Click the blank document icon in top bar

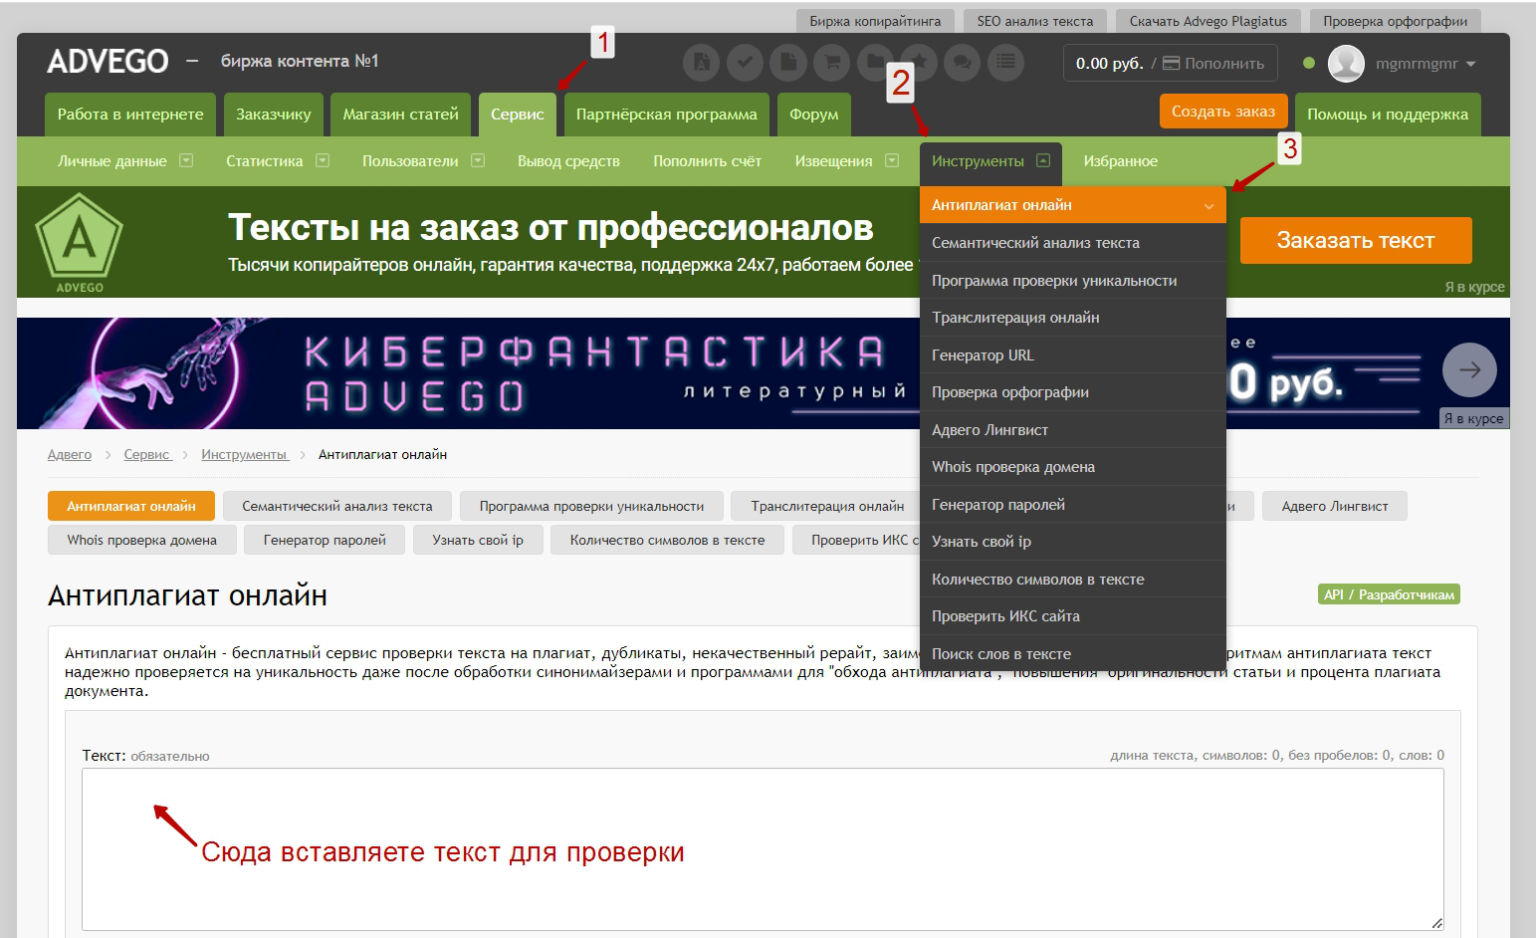coord(788,62)
